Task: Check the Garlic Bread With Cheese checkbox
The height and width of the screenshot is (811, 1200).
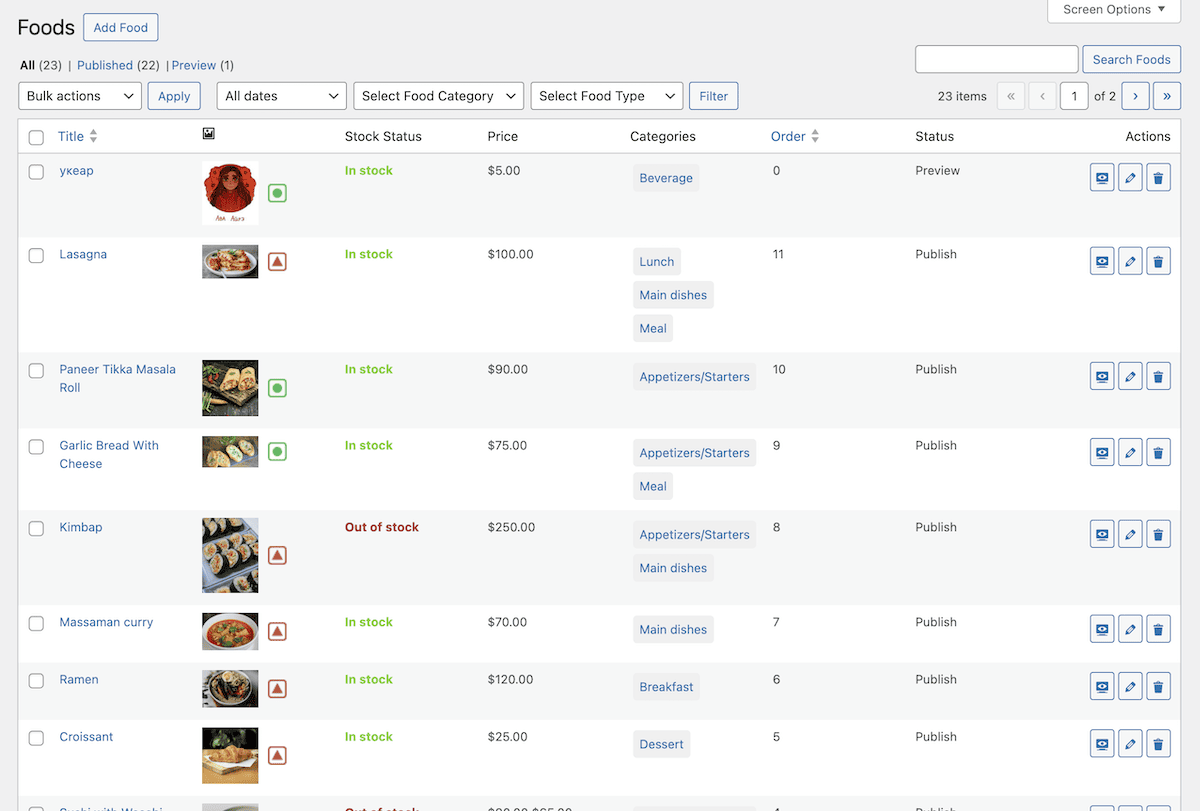Action: coord(36,447)
